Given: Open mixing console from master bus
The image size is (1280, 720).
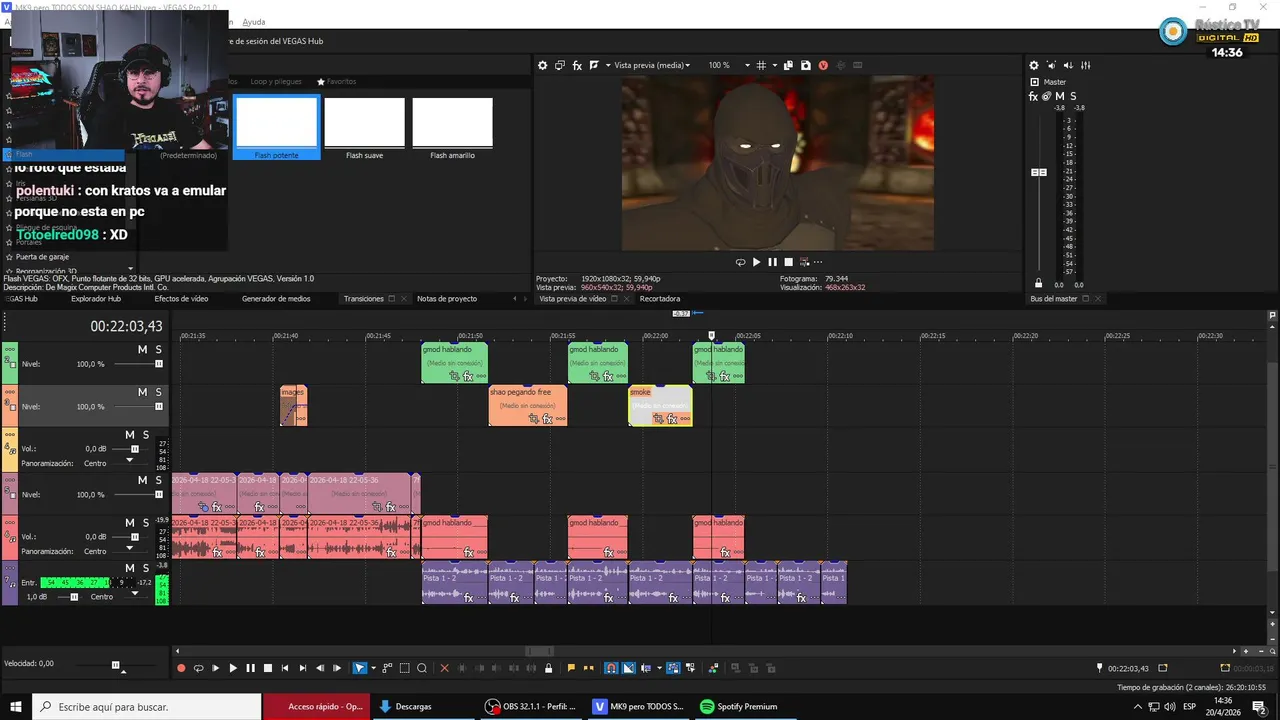Looking at the screenshot, I should [1085, 65].
